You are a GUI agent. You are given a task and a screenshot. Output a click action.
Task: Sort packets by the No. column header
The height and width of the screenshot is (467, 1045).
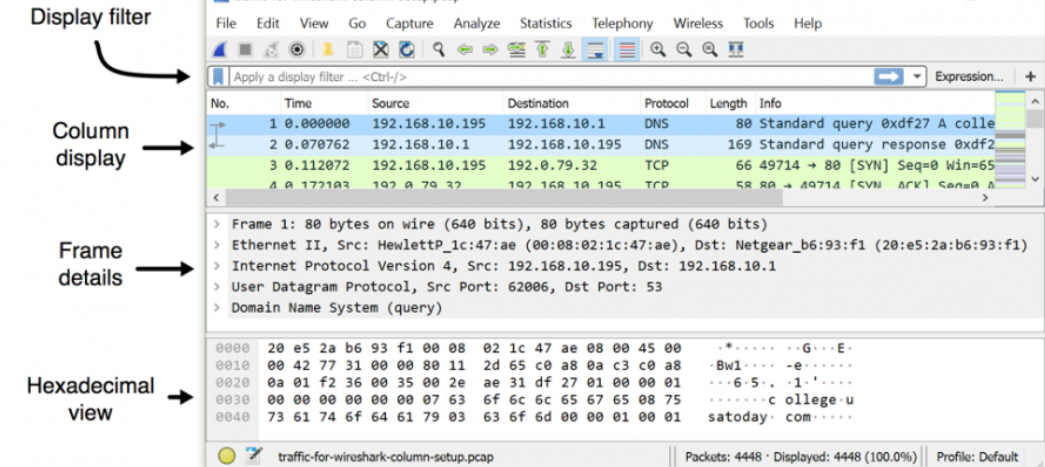(243, 103)
